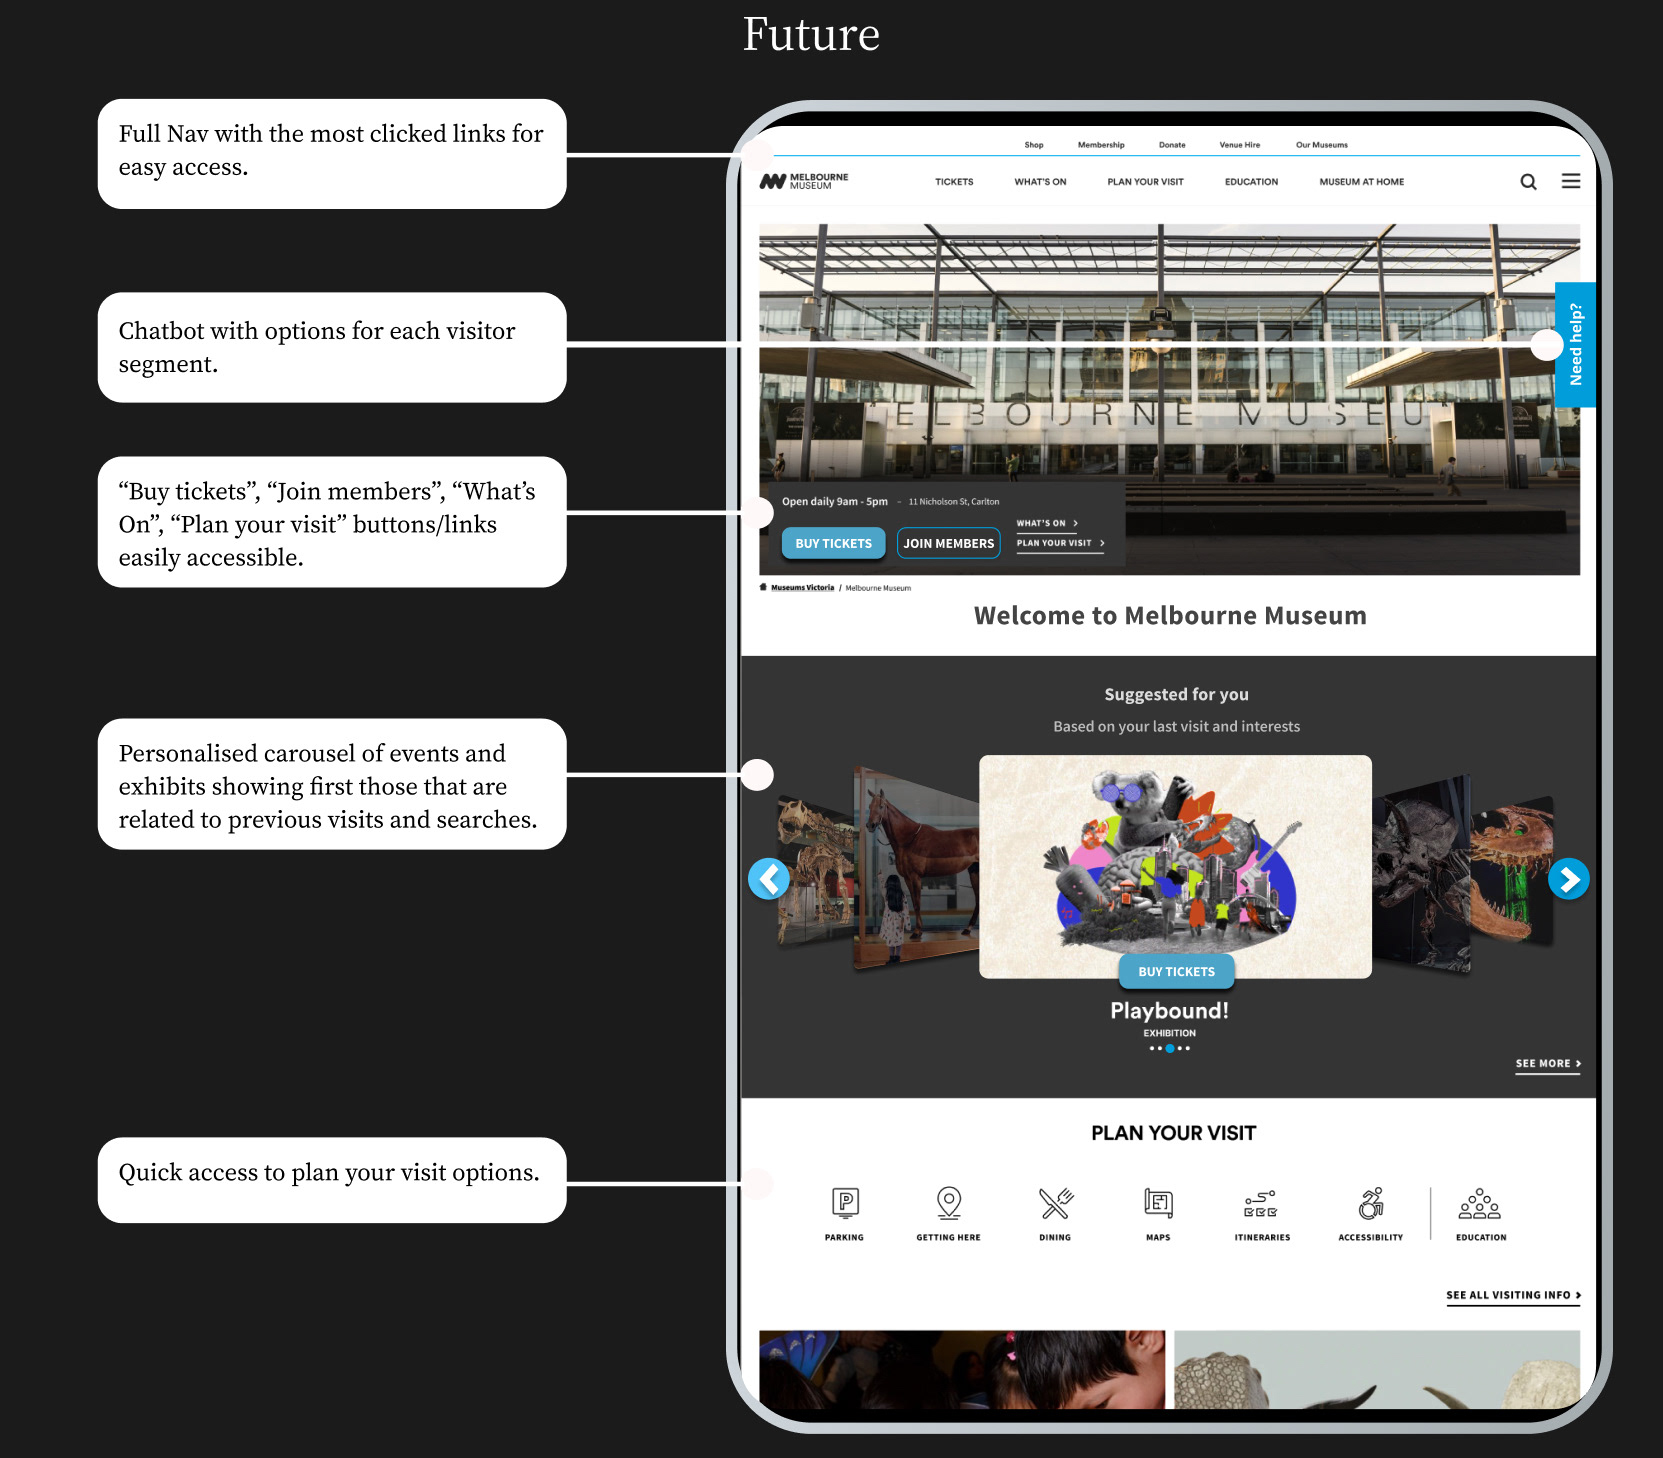Open the Accessibility wheelchair icon
Screen dimensions: 1663x1458
[x=1371, y=1203]
